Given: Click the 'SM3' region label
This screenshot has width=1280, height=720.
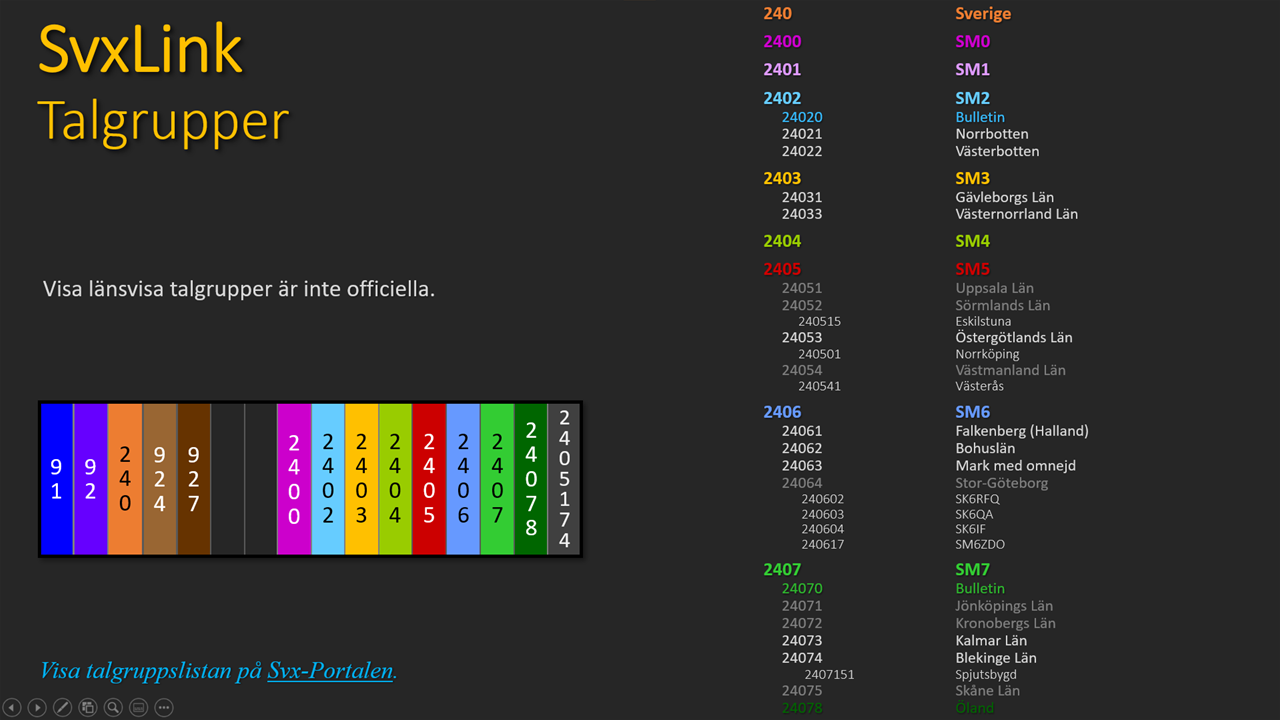Looking at the screenshot, I should click(972, 178).
